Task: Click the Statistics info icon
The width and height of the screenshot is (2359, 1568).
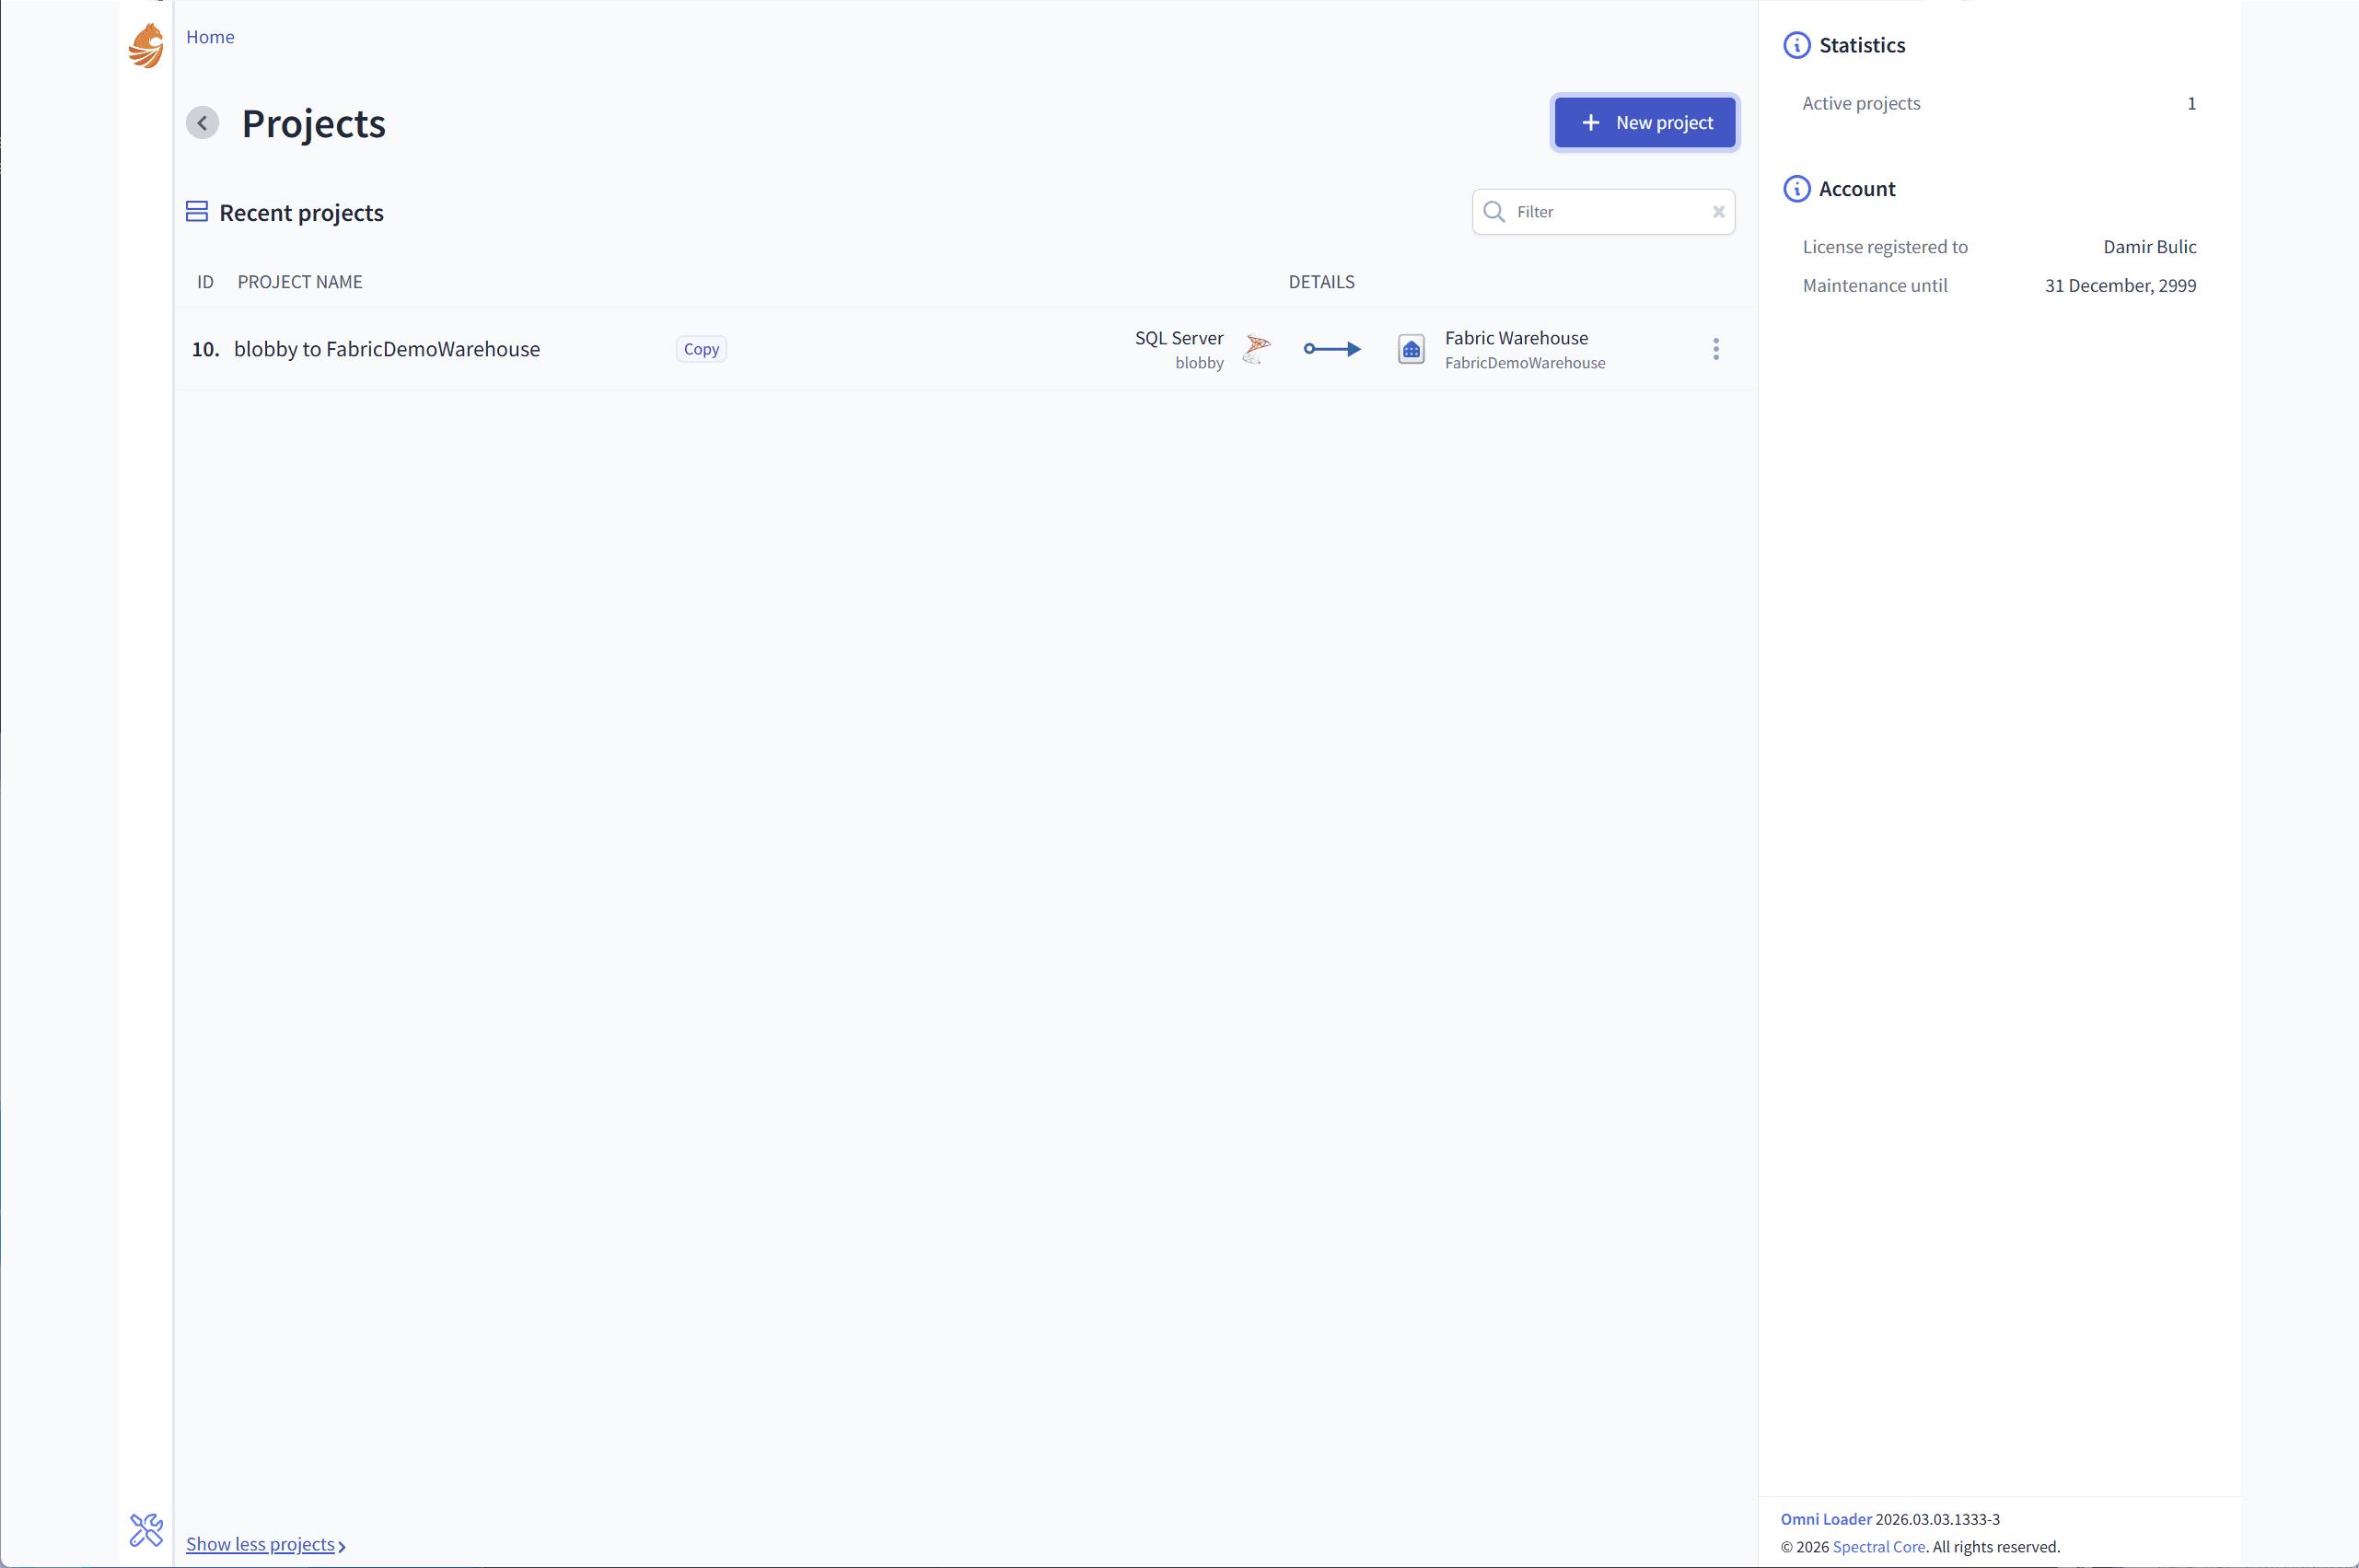Action: pyautogui.click(x=1796, y=45)
